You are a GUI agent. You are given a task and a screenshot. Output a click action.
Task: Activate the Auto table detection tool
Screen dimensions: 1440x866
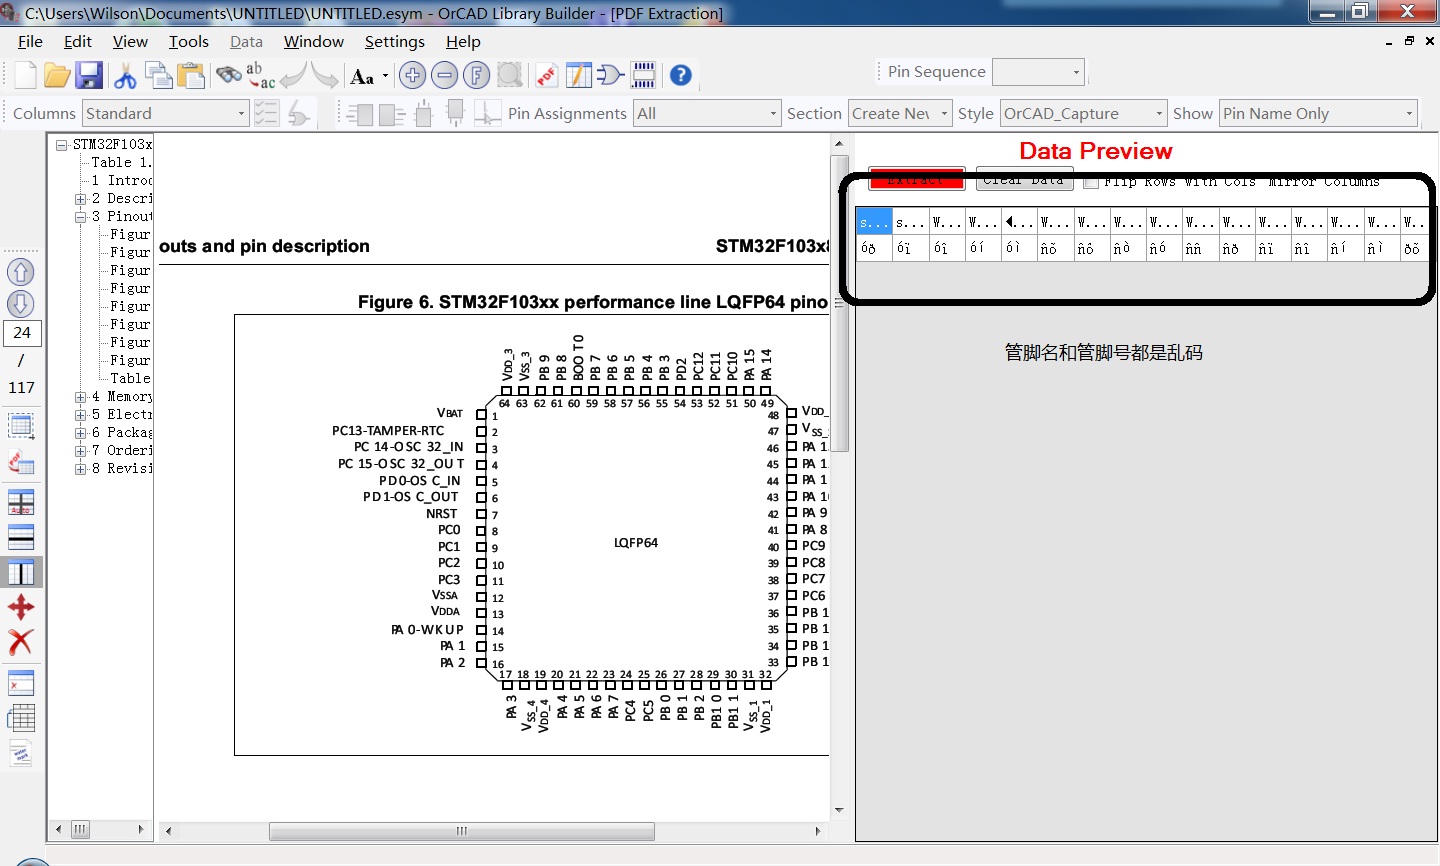click(21, 502)
